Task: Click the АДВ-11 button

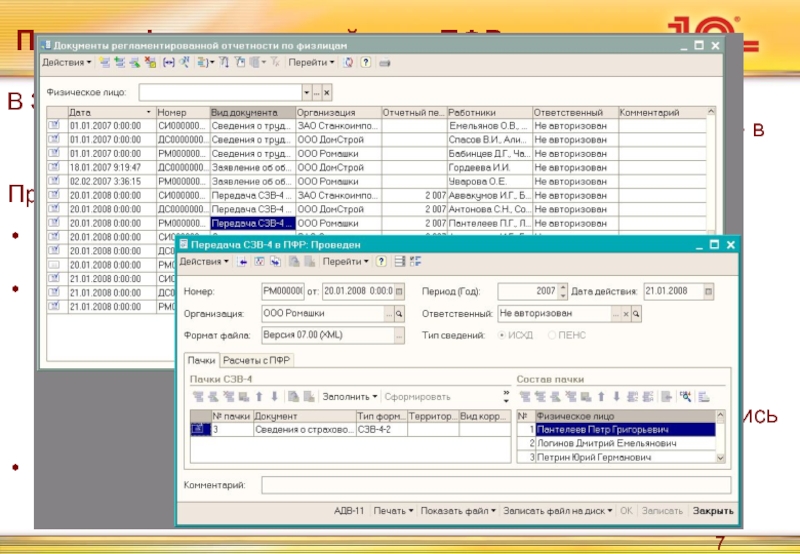Action: 350,510
